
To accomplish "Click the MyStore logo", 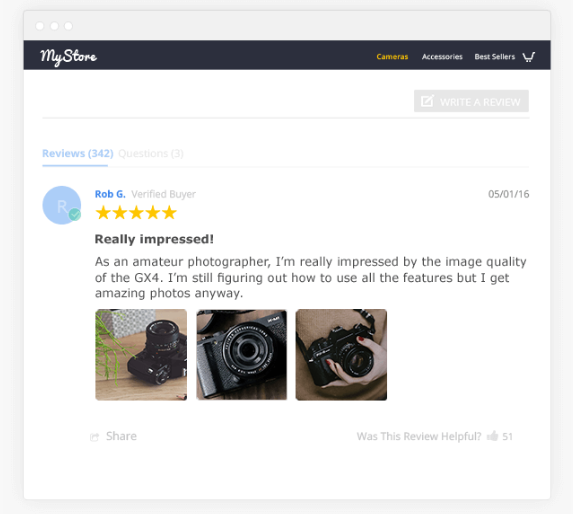I will point(68,57).
